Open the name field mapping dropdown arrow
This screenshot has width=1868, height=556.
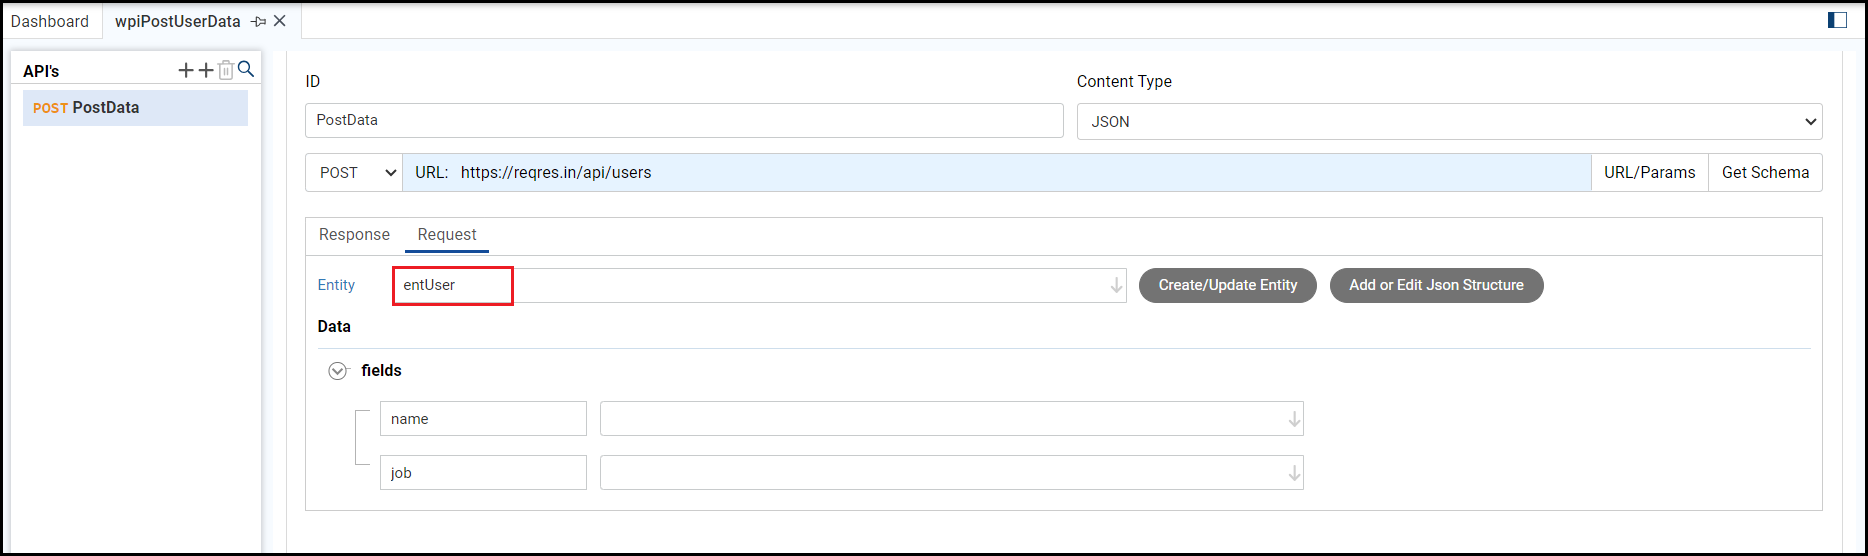[1294, 419]
